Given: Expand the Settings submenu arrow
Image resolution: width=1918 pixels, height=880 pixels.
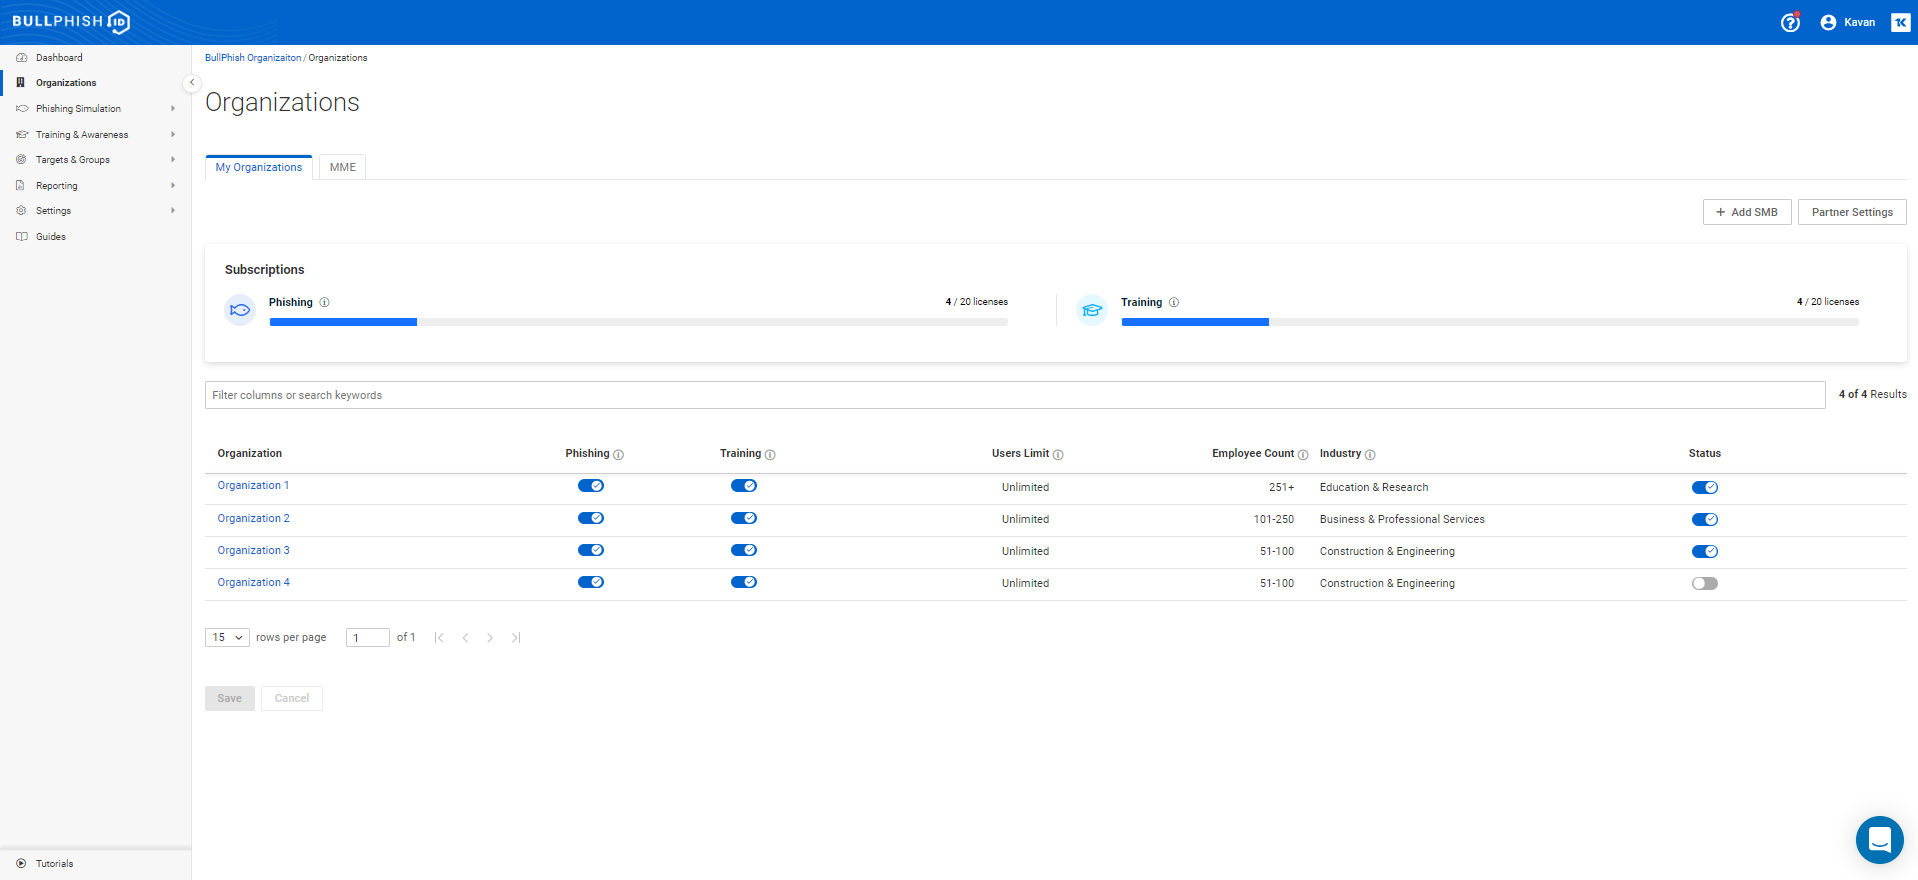Looking at the screenshot, I should pyautogui.click(x=173, y=211).
